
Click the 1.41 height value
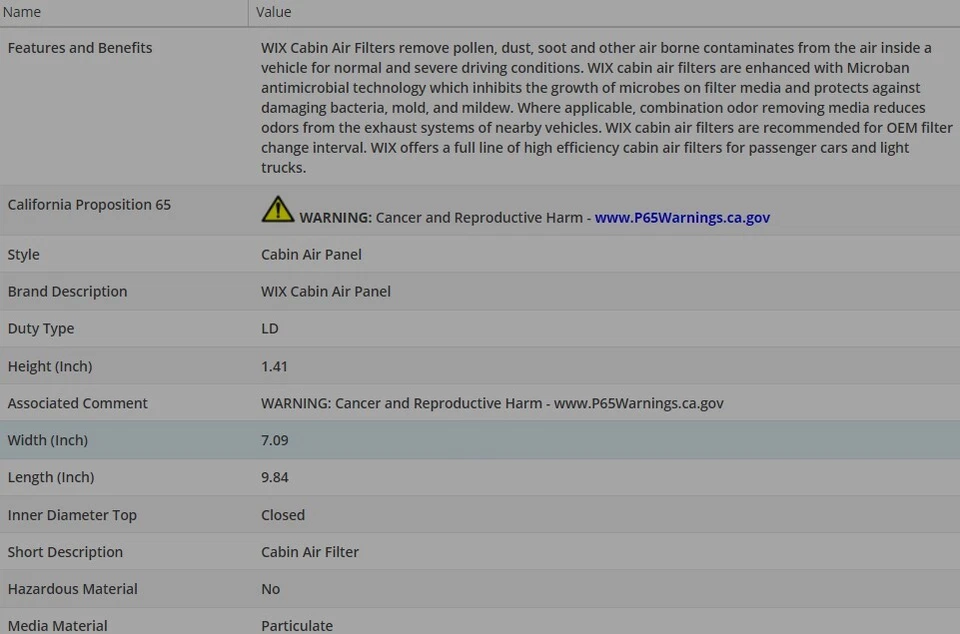pos(274,367)
